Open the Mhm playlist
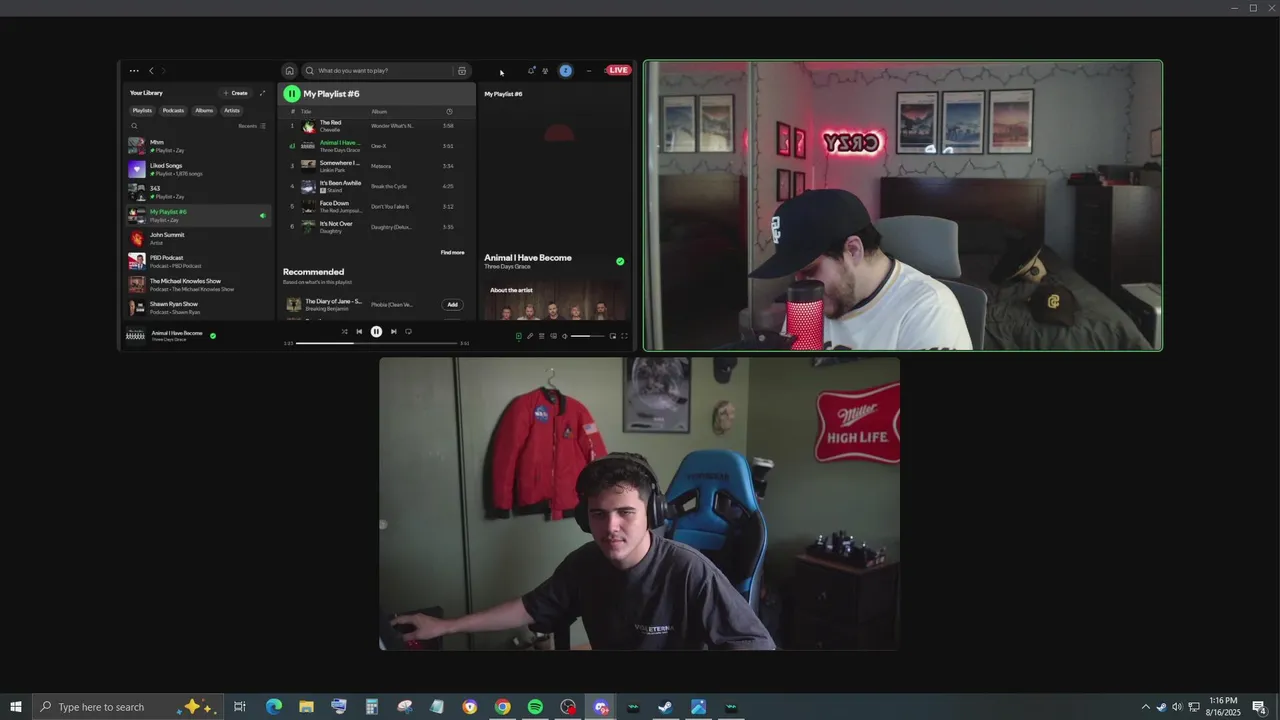Viewport: 1280px width, 720px height. tap(199, 146)
